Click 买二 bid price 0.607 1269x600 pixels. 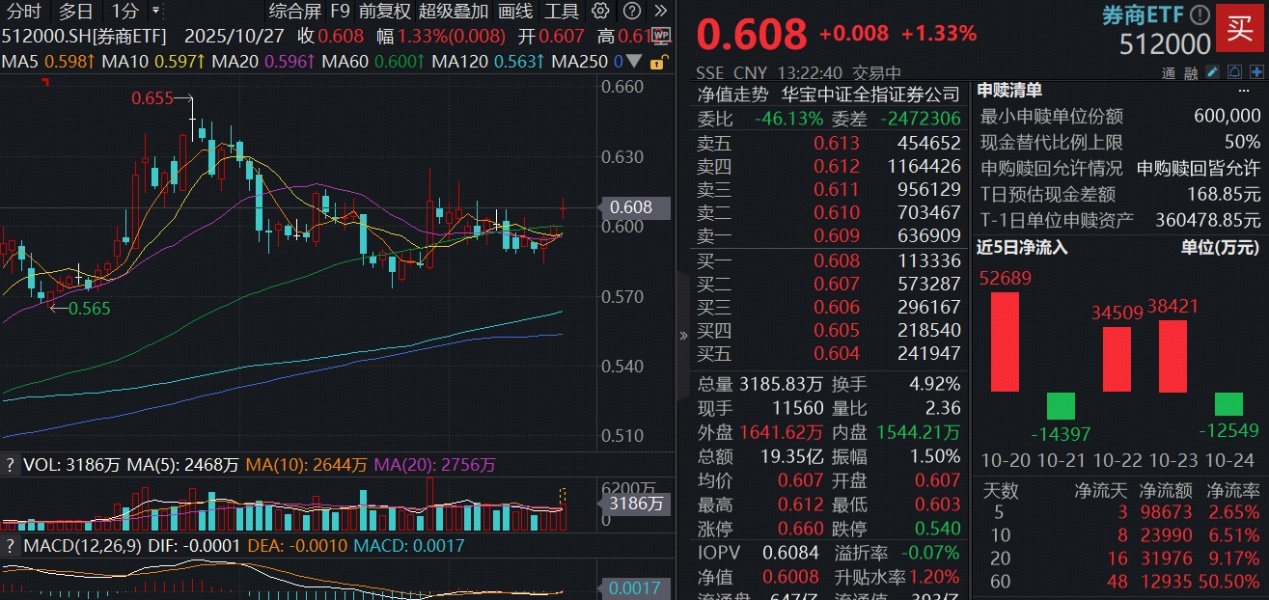[836, 284]
